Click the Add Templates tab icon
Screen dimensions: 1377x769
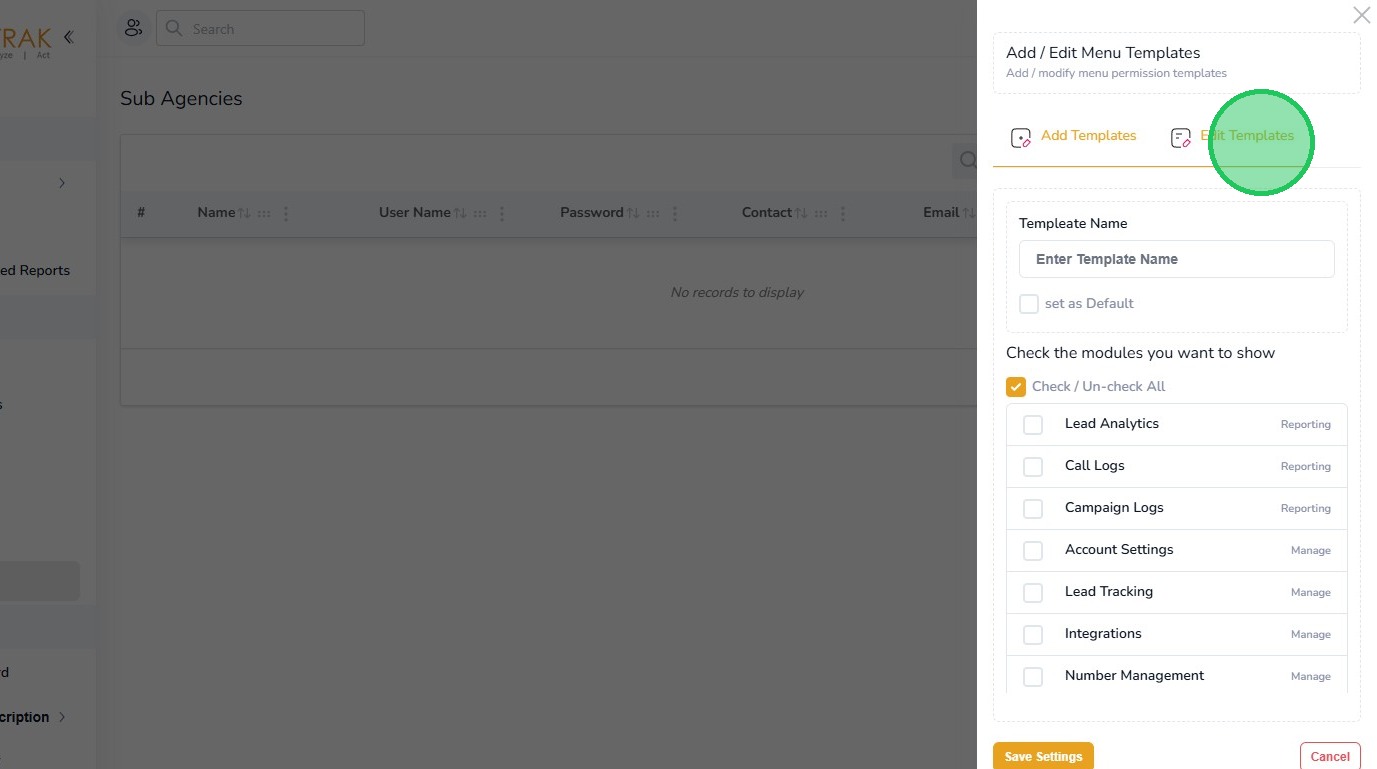1020,138
